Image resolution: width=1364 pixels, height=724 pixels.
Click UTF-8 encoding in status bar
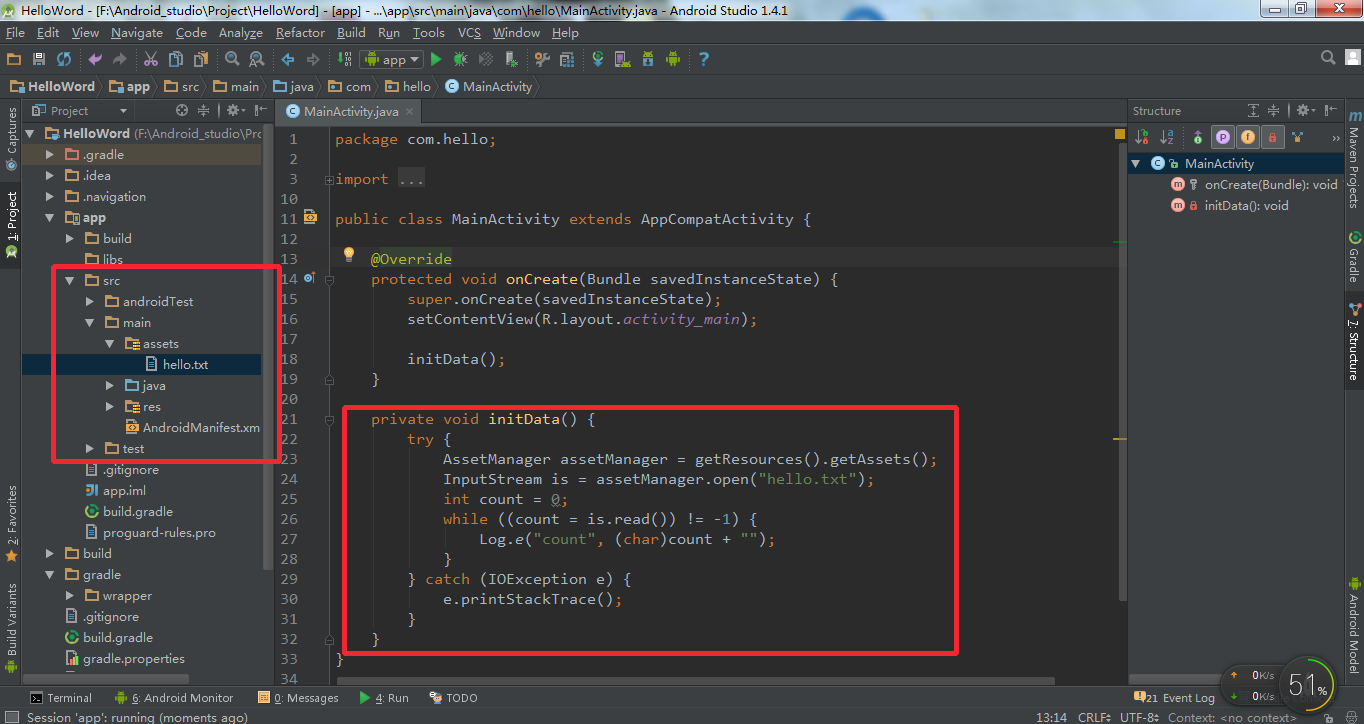click(x=1138, y=717)
